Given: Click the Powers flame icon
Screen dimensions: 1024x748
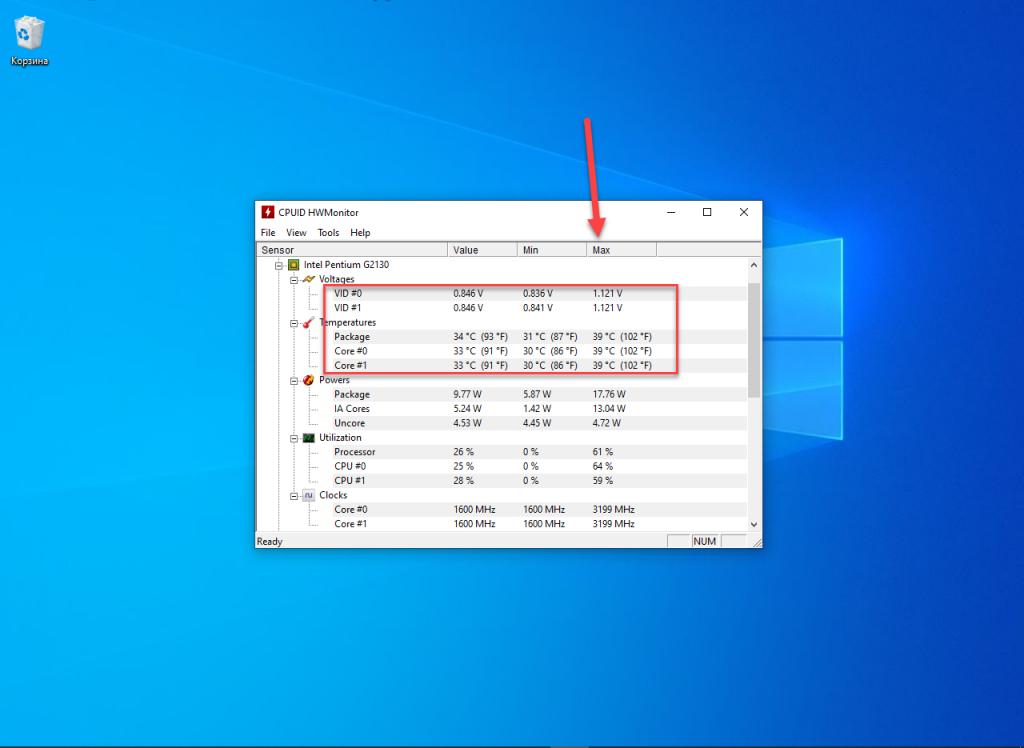Looking at the screenshot, I should point(308,380).
